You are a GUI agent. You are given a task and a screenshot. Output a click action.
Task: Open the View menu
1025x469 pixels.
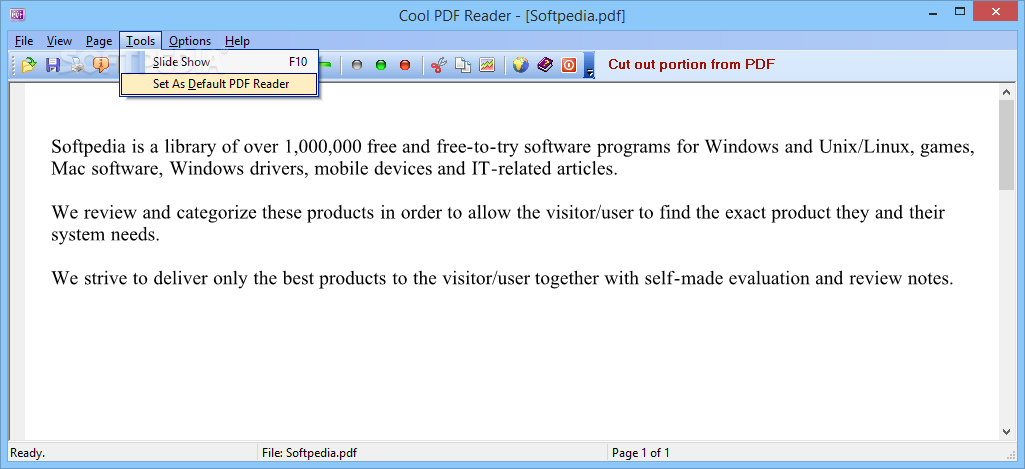pos(59,41)
